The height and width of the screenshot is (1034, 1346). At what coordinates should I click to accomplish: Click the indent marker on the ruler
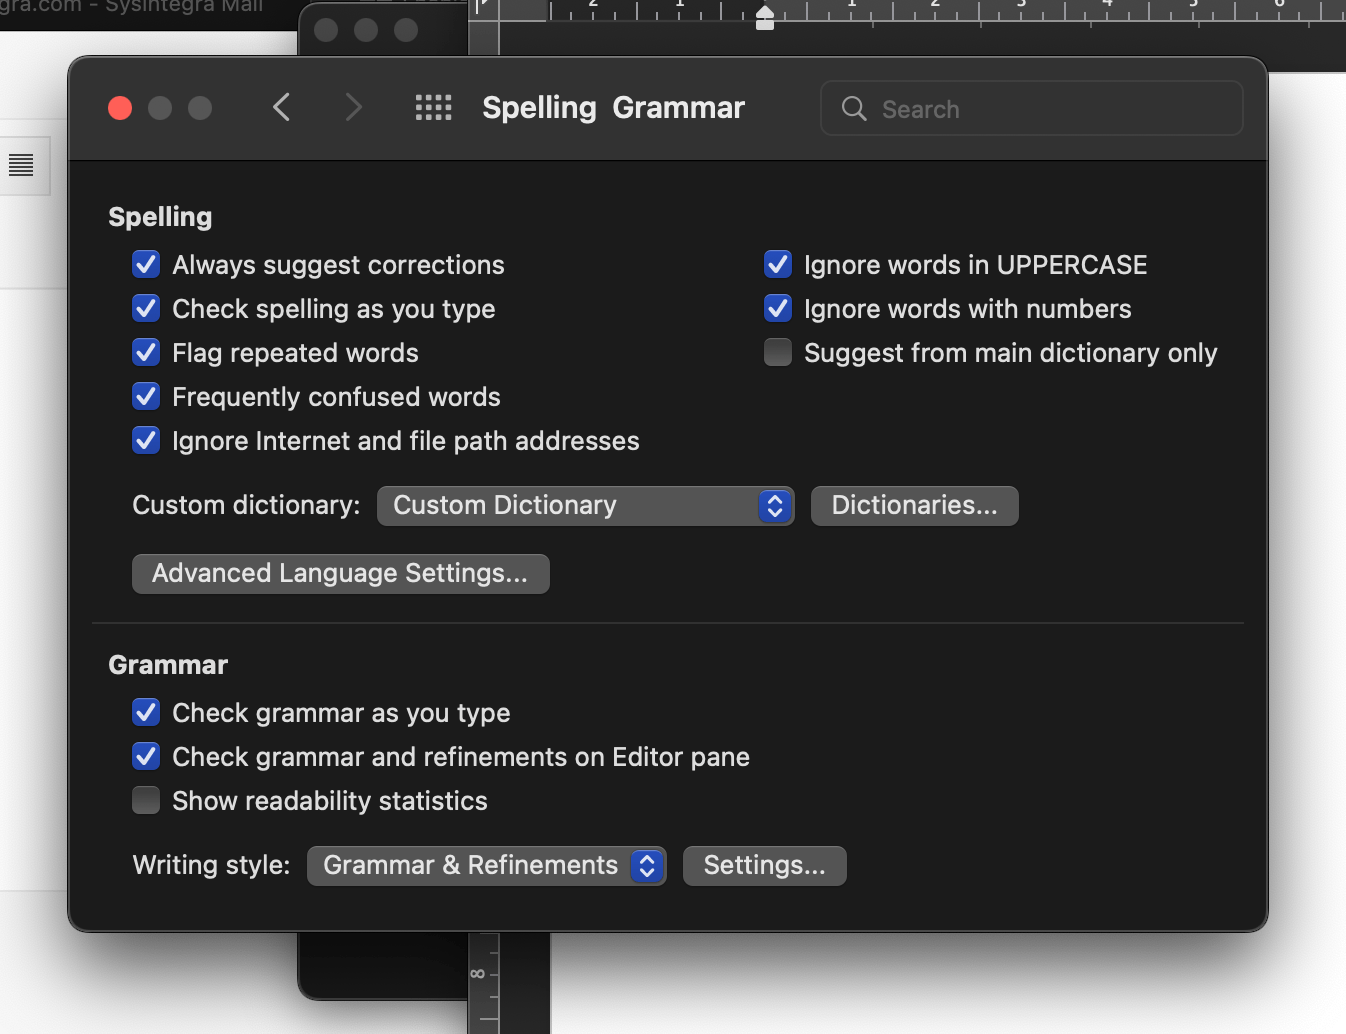pyautogui.click(x=765, y=17)
